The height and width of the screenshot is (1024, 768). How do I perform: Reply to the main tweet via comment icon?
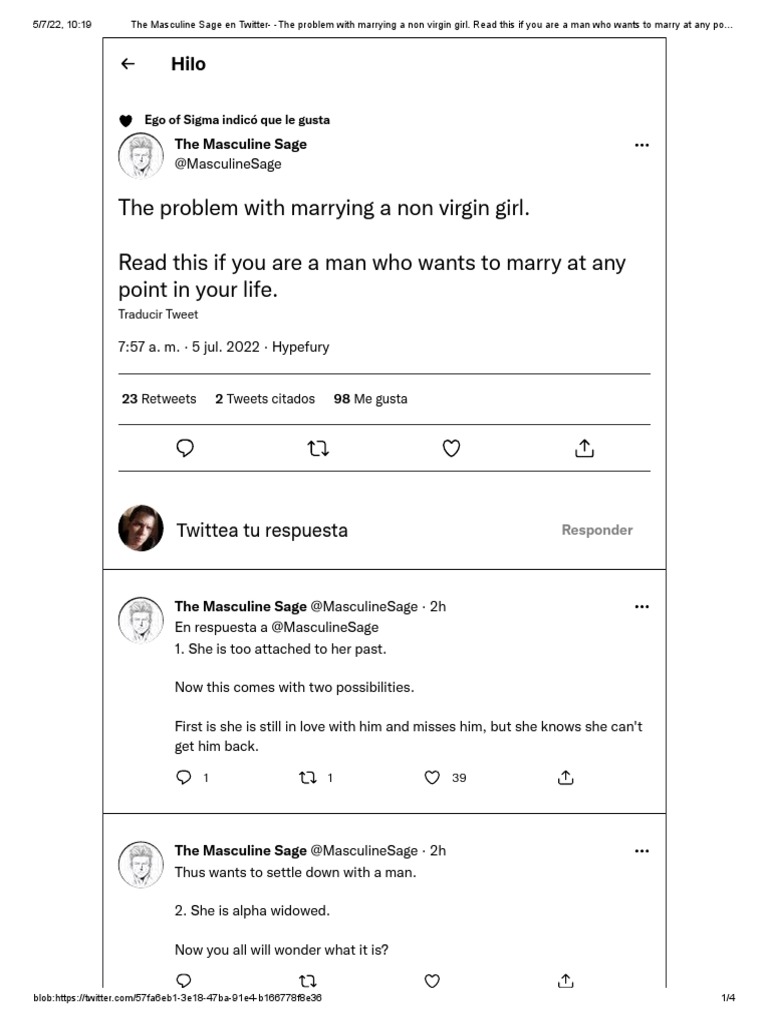[185, 449]
